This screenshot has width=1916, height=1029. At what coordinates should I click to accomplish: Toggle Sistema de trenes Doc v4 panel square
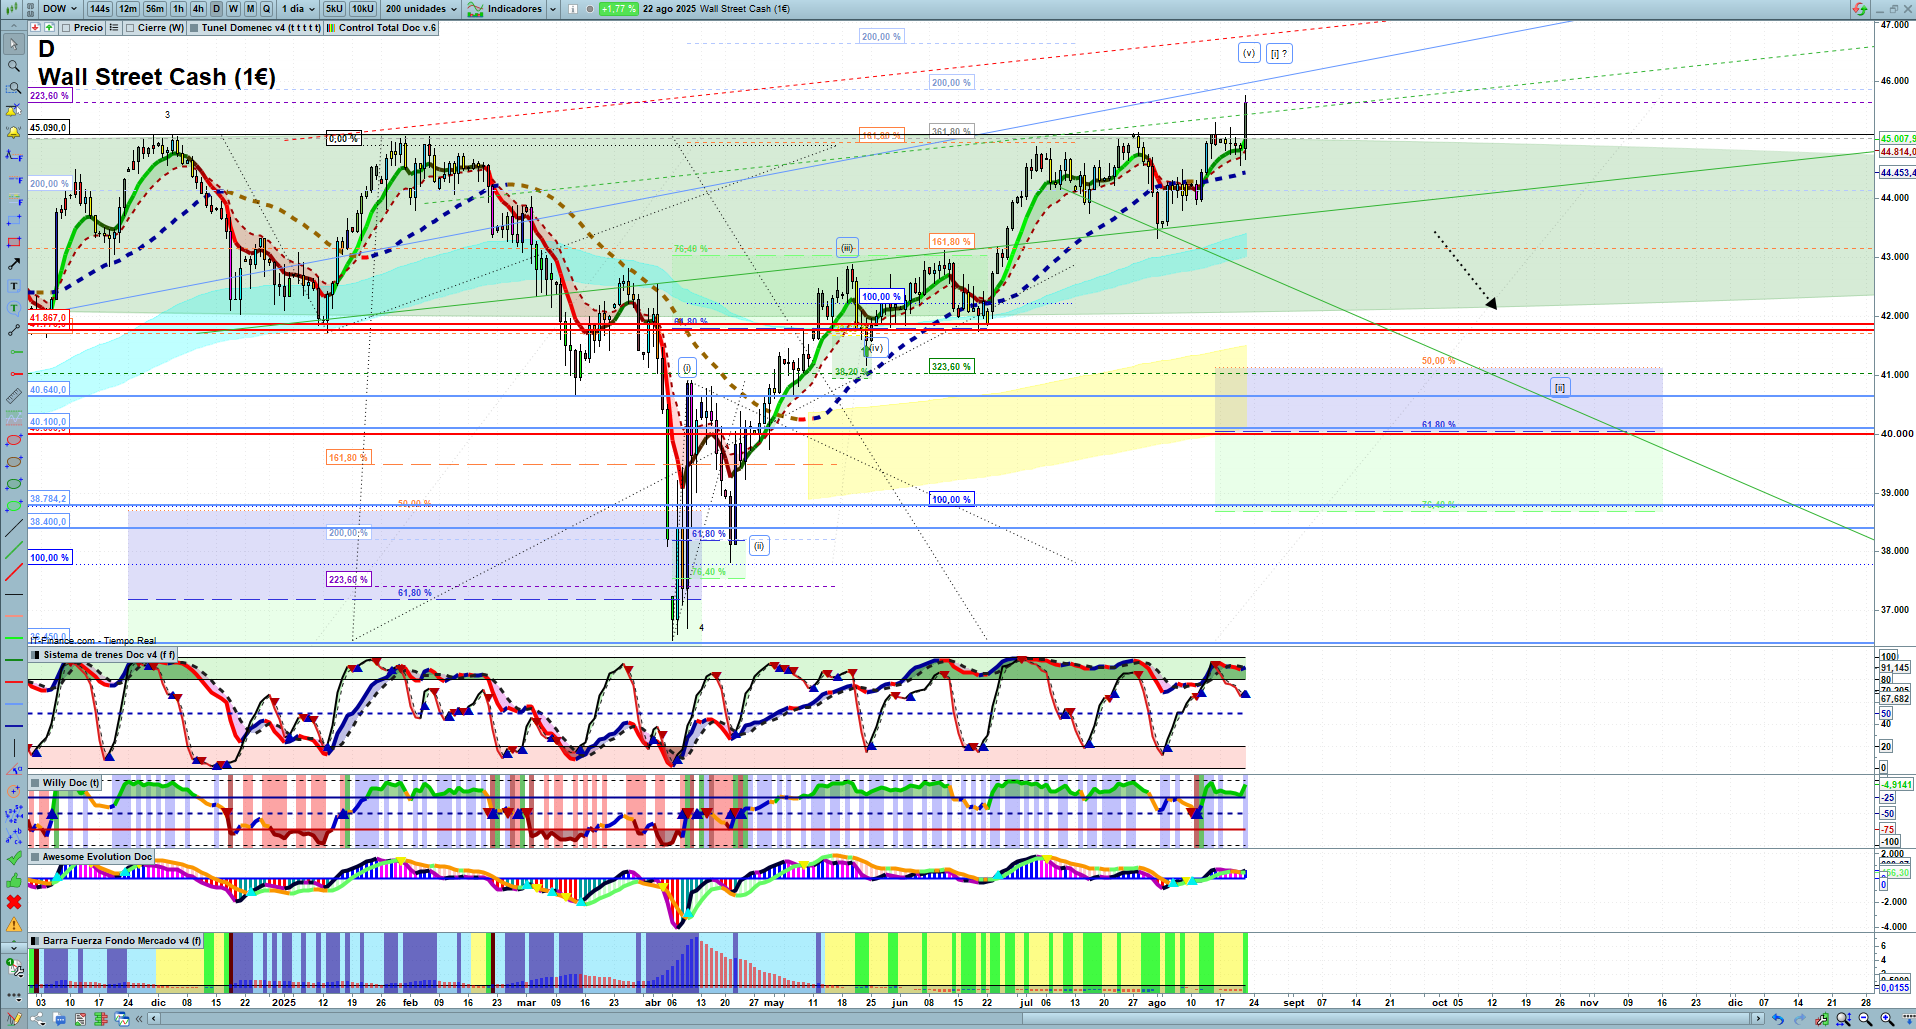coord(35,655)
